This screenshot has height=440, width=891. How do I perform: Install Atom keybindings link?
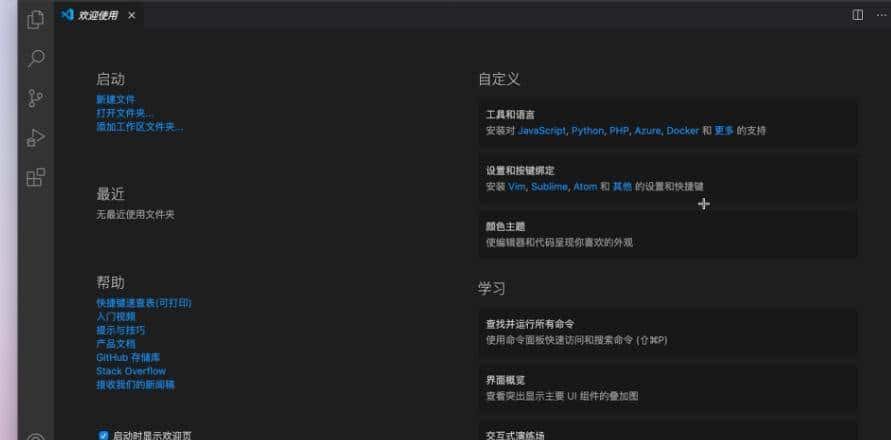pyautogui.click(x=585, y=186)
